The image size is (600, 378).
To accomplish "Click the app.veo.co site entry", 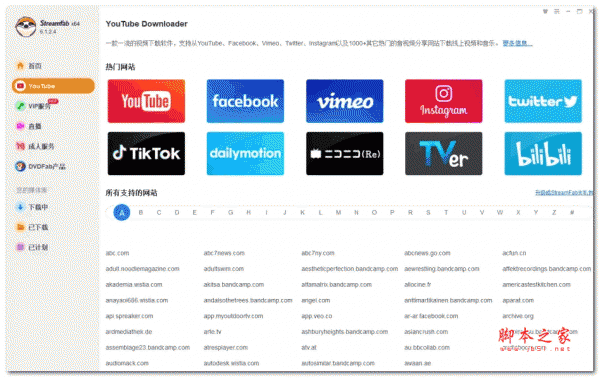I will 316,316.
